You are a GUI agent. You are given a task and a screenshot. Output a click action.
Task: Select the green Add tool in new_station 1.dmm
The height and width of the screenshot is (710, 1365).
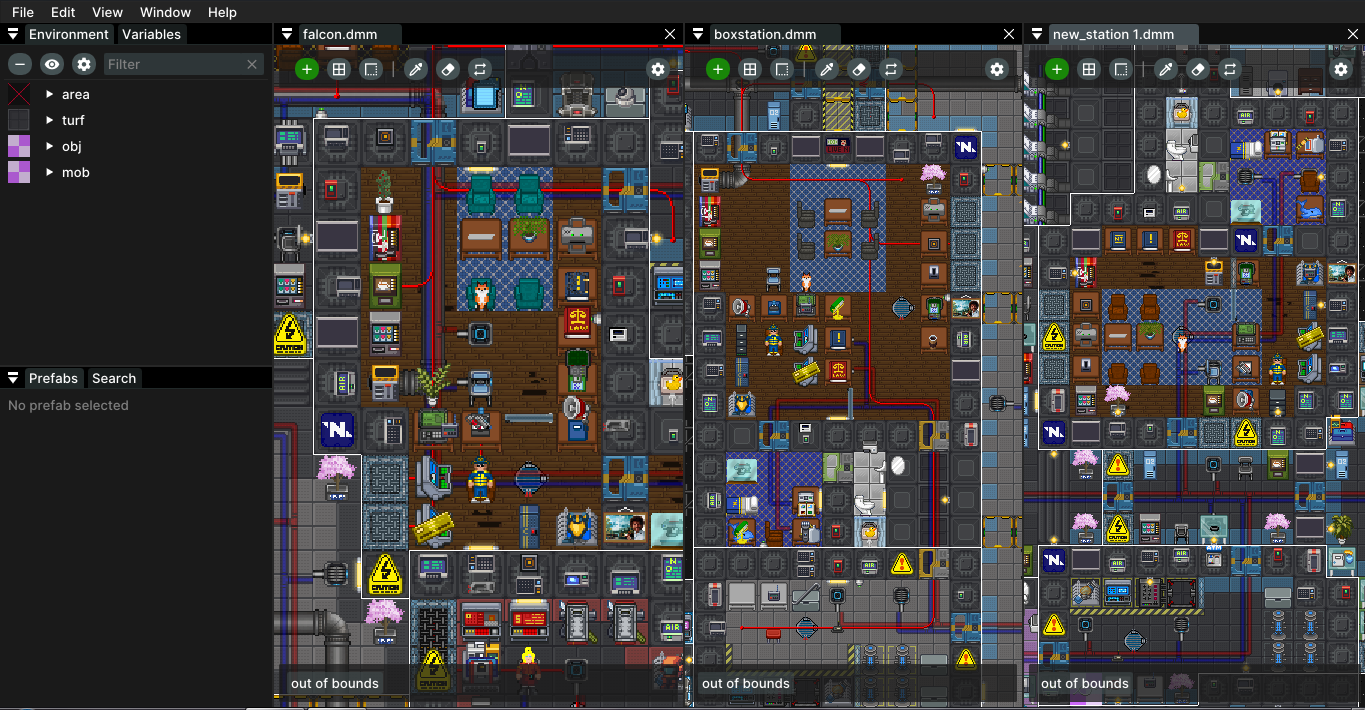click(x=1057, y=69)
